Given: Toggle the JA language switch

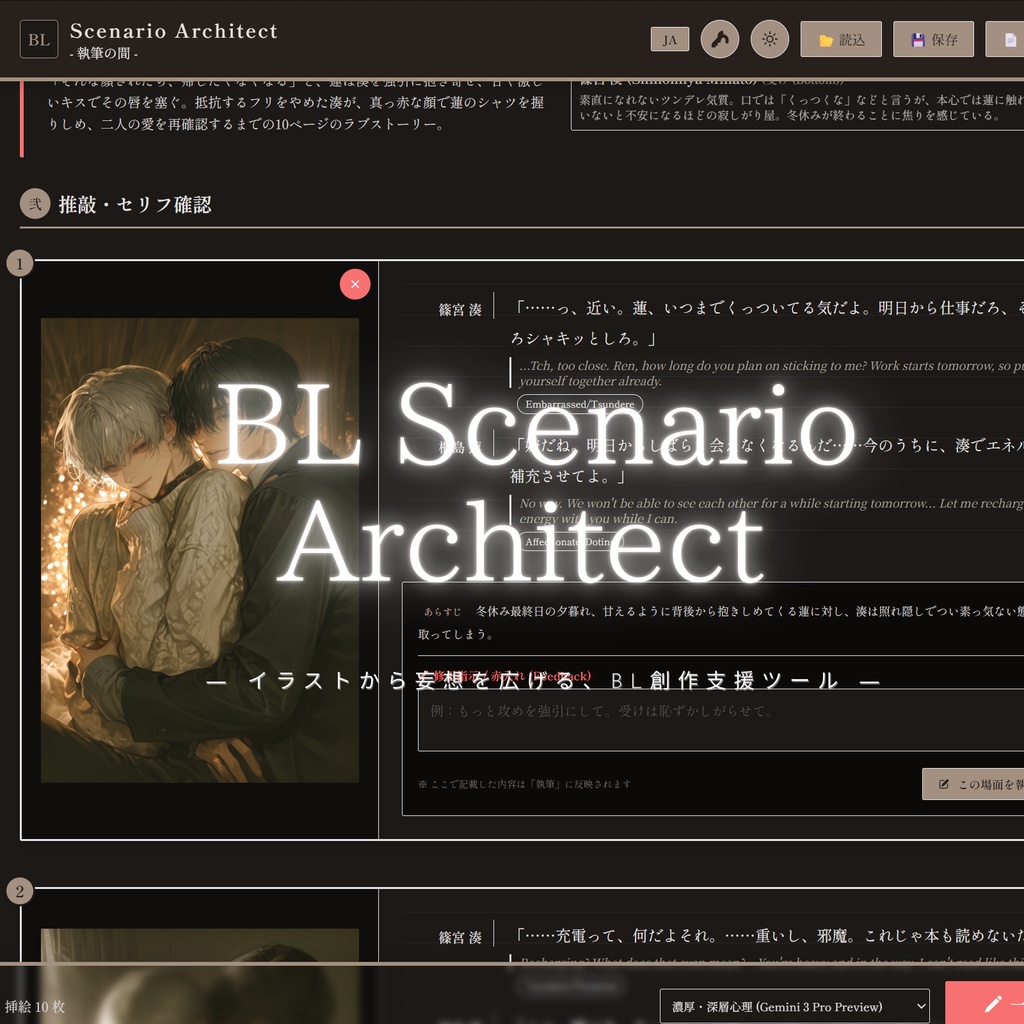Looking at the screenshot, I should click(668, 39).
